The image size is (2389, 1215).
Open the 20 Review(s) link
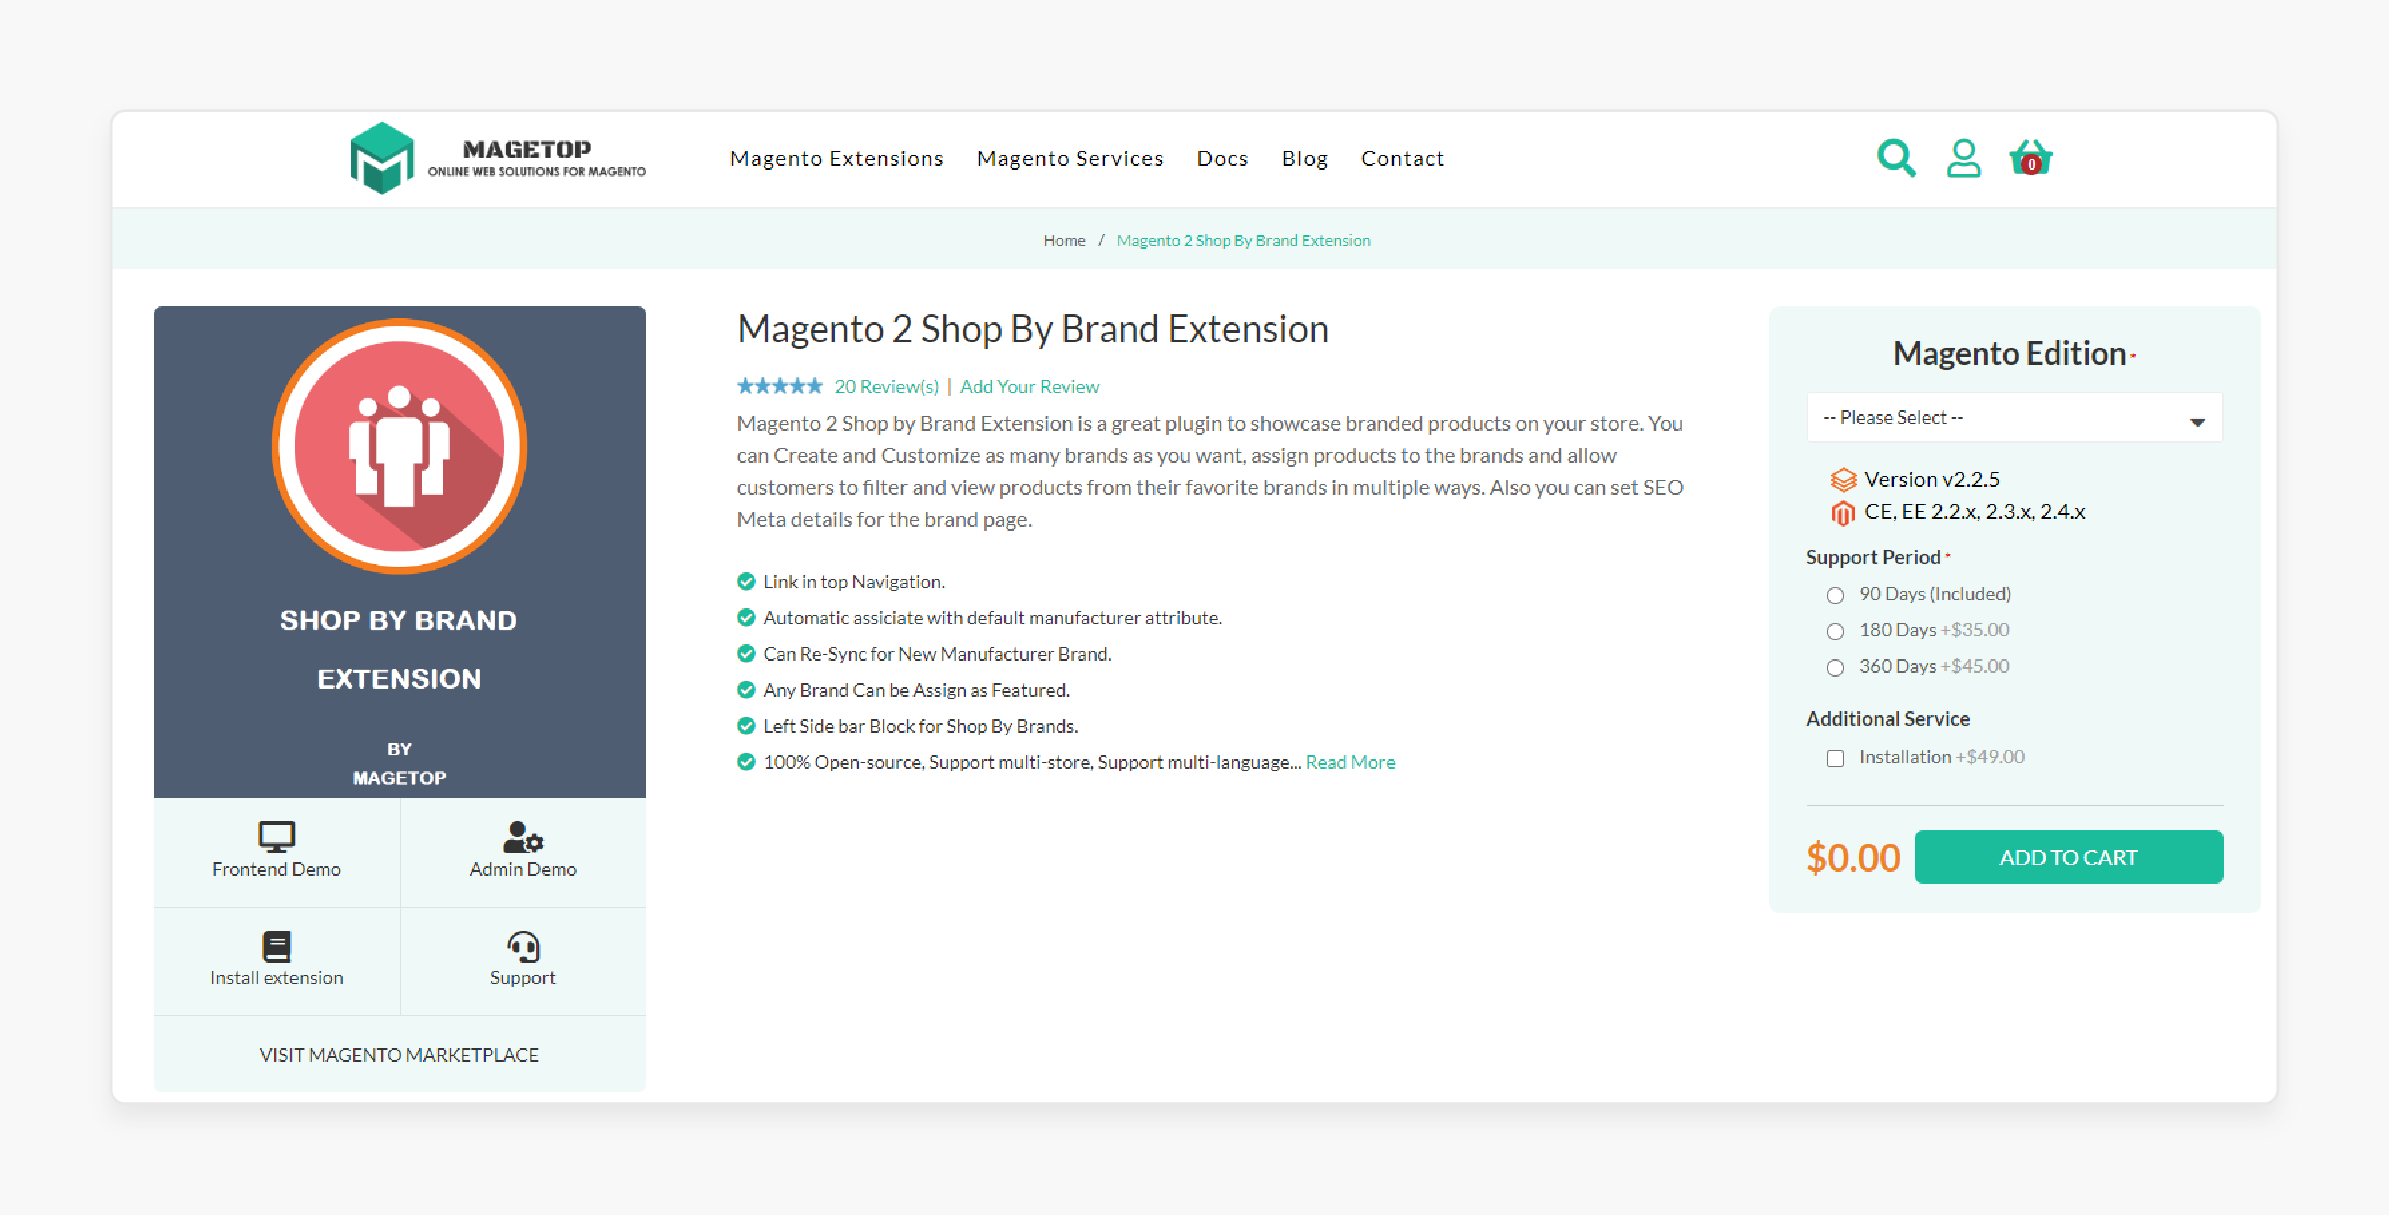[886, 386]
